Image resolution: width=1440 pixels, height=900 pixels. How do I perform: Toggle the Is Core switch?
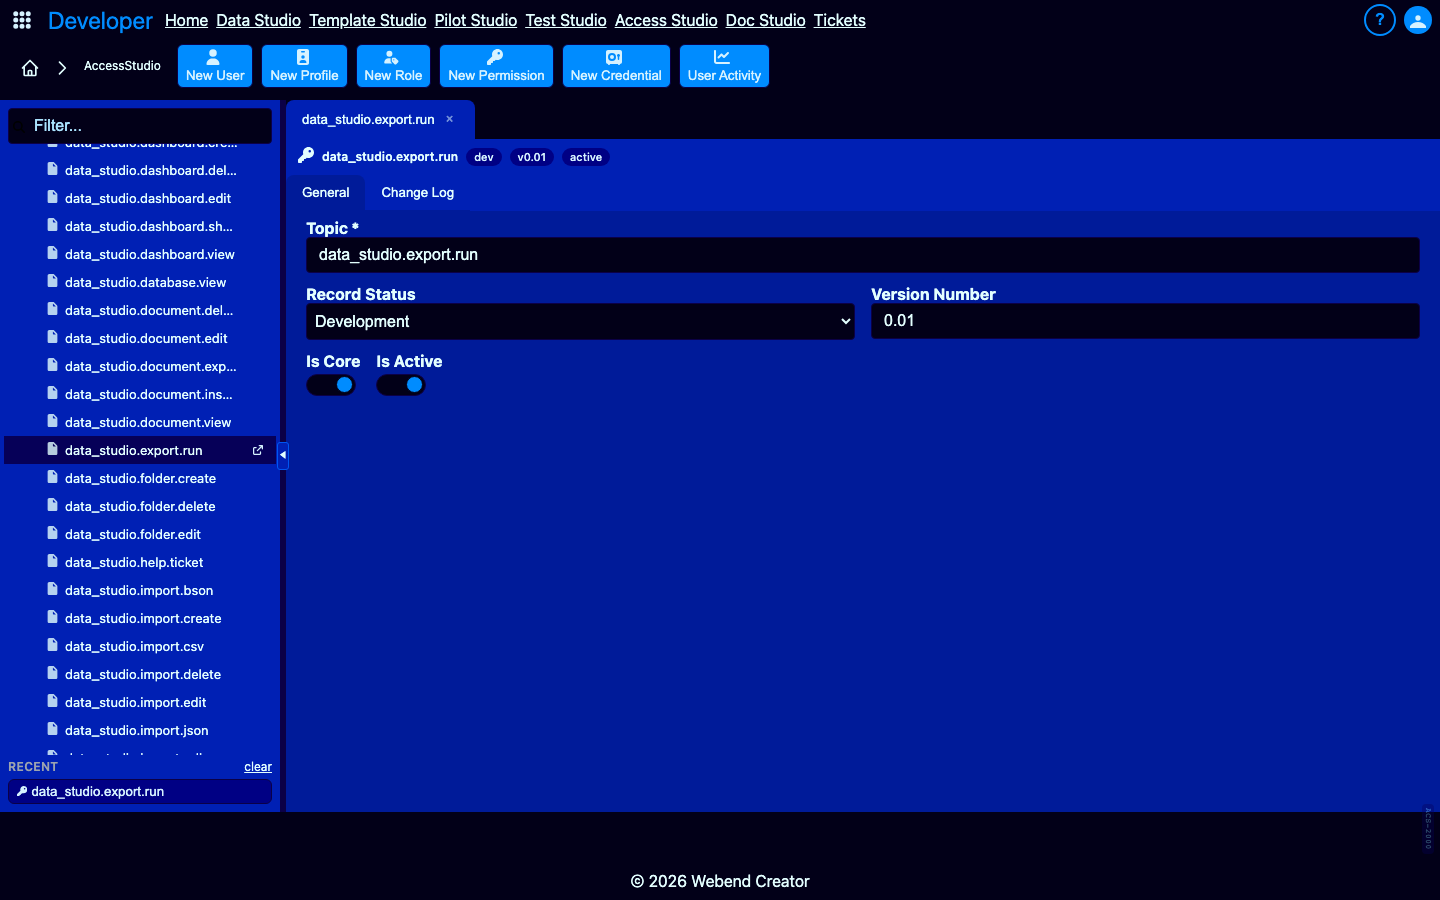coord(331,385)
